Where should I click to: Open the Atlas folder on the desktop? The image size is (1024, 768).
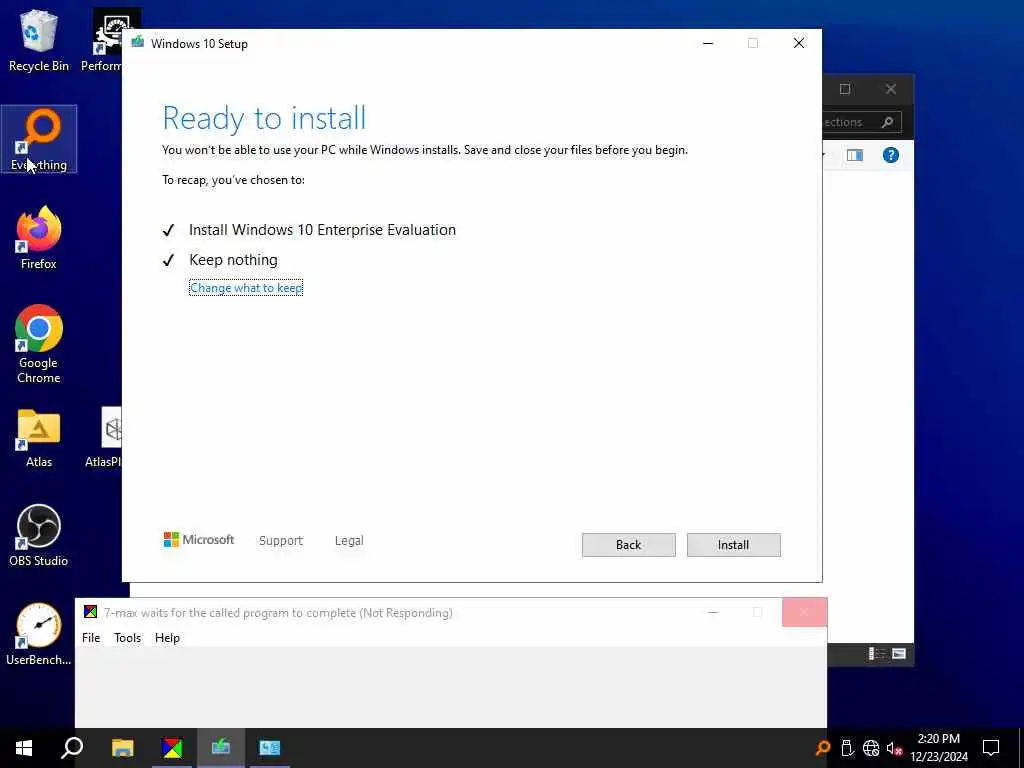39,438
